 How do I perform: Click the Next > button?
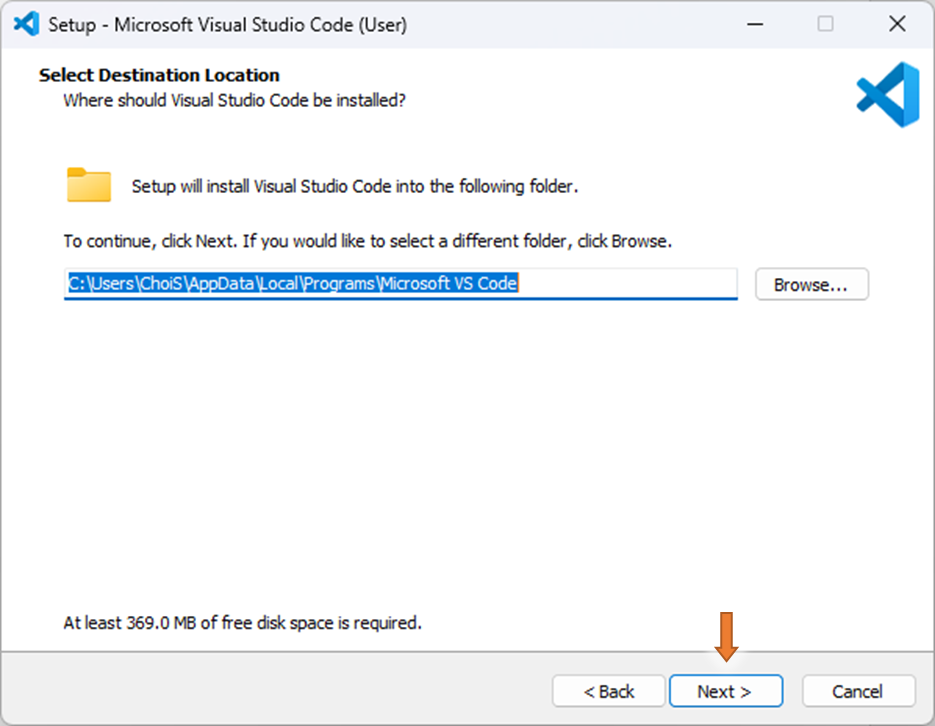point(726,691)
